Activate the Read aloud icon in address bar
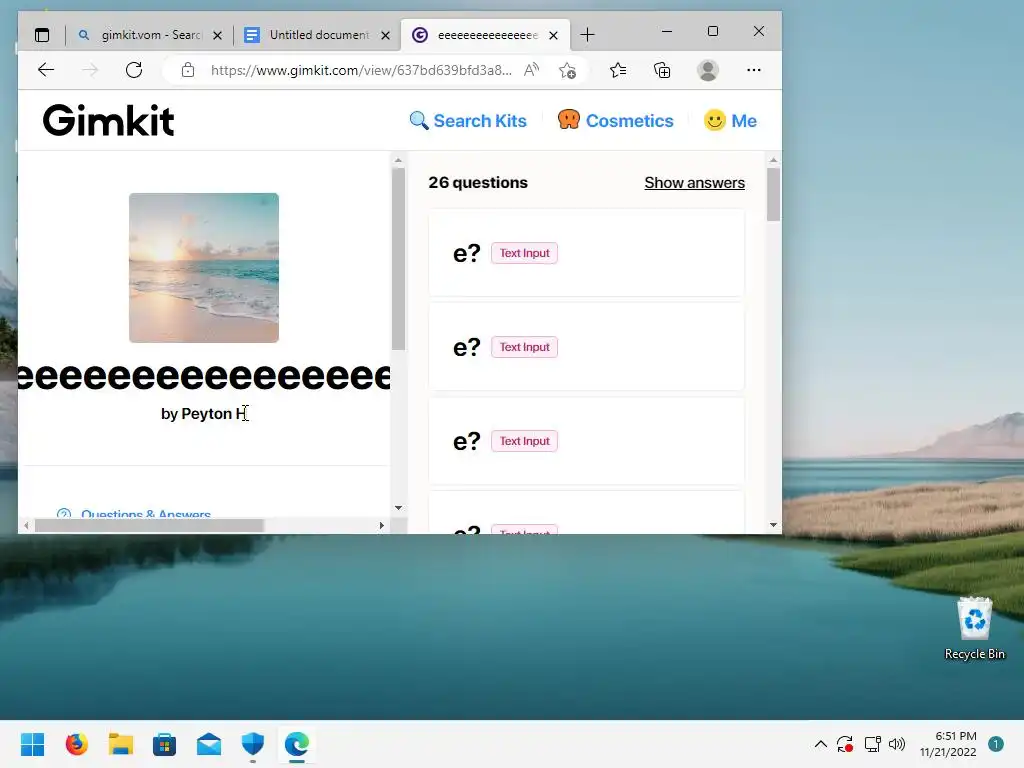 [x=532, y=70]
